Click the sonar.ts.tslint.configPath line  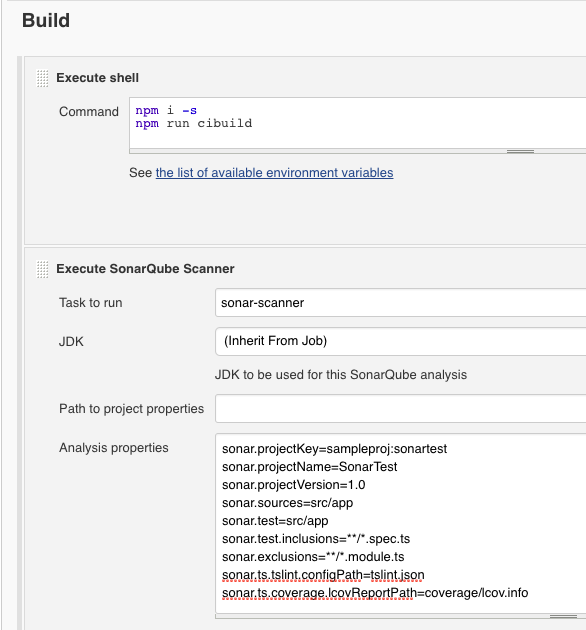point(323,575)
